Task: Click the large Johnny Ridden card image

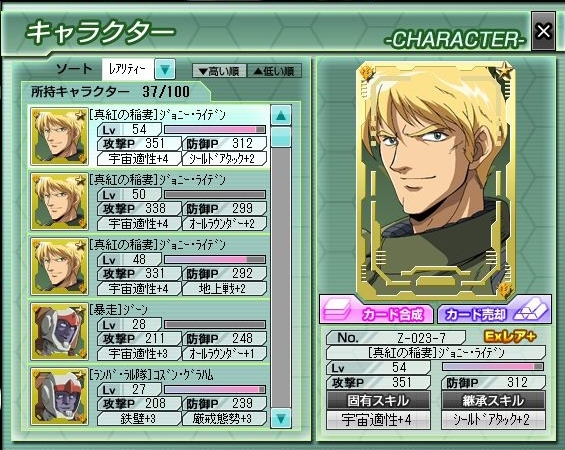Action: pos(436,180)
